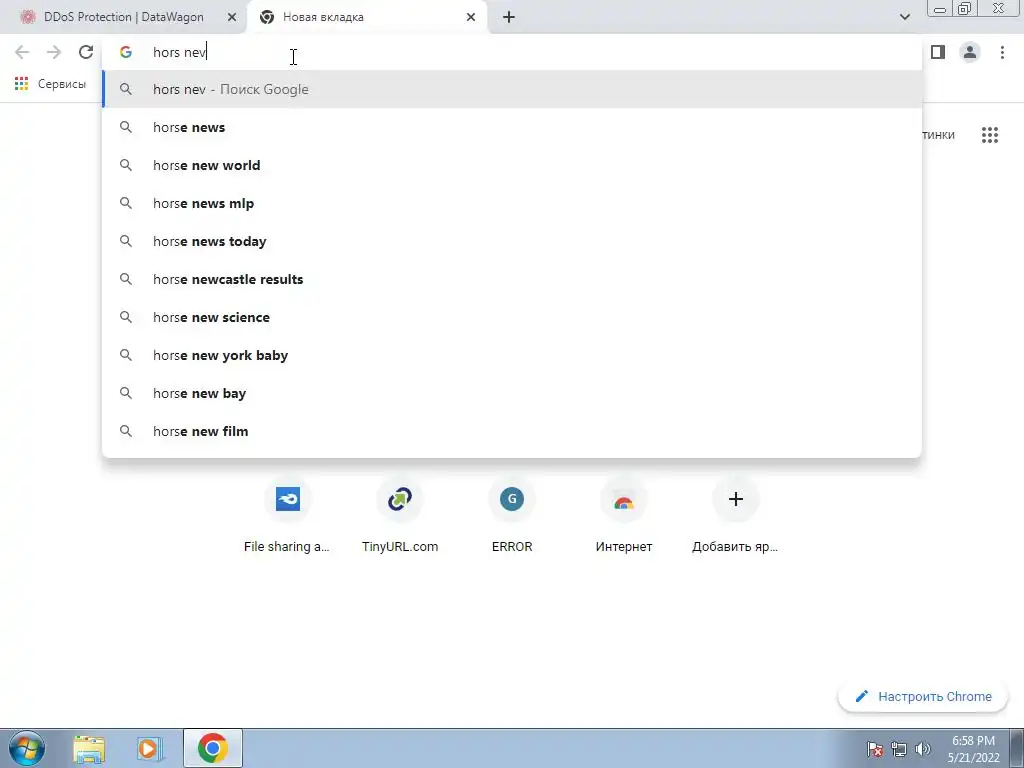The width and height of the screenshot is (1024, 768).
Task: Click the Настроить Chrome button
Action: point(923,696)
